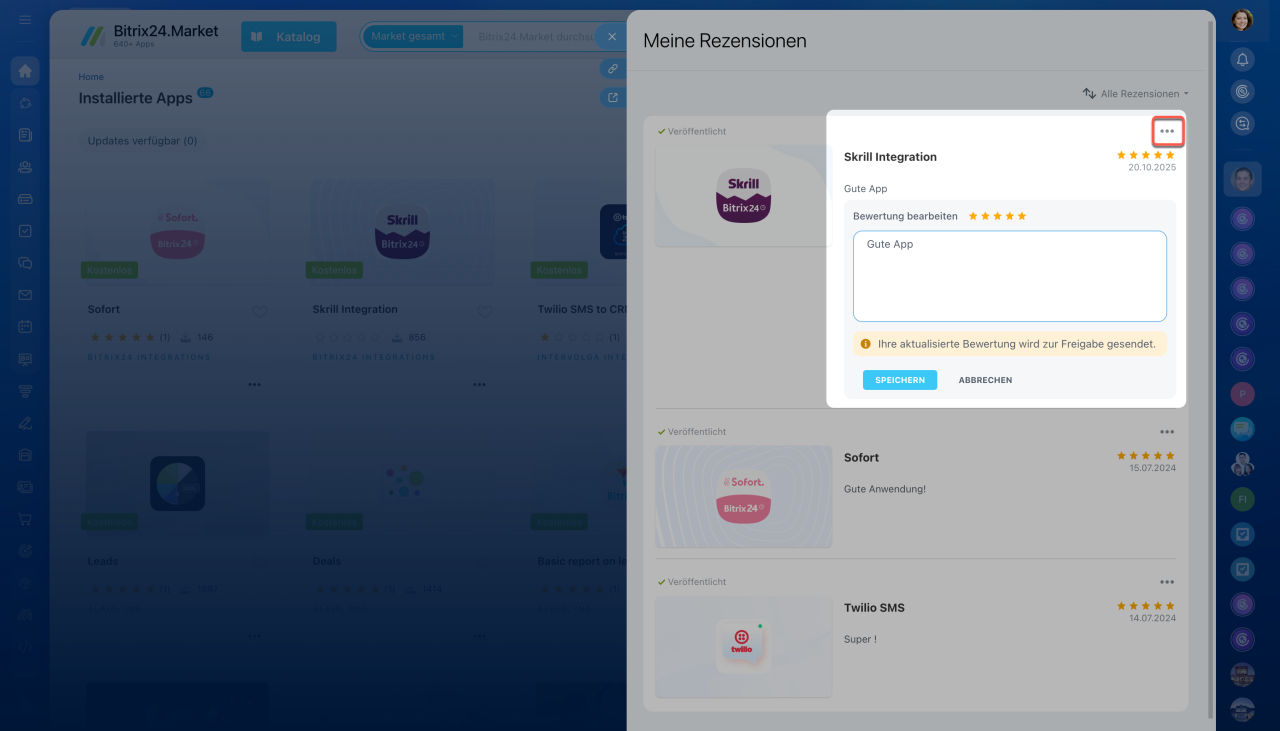Select the Updates verfügbar (0) filter

pos(142,141)
